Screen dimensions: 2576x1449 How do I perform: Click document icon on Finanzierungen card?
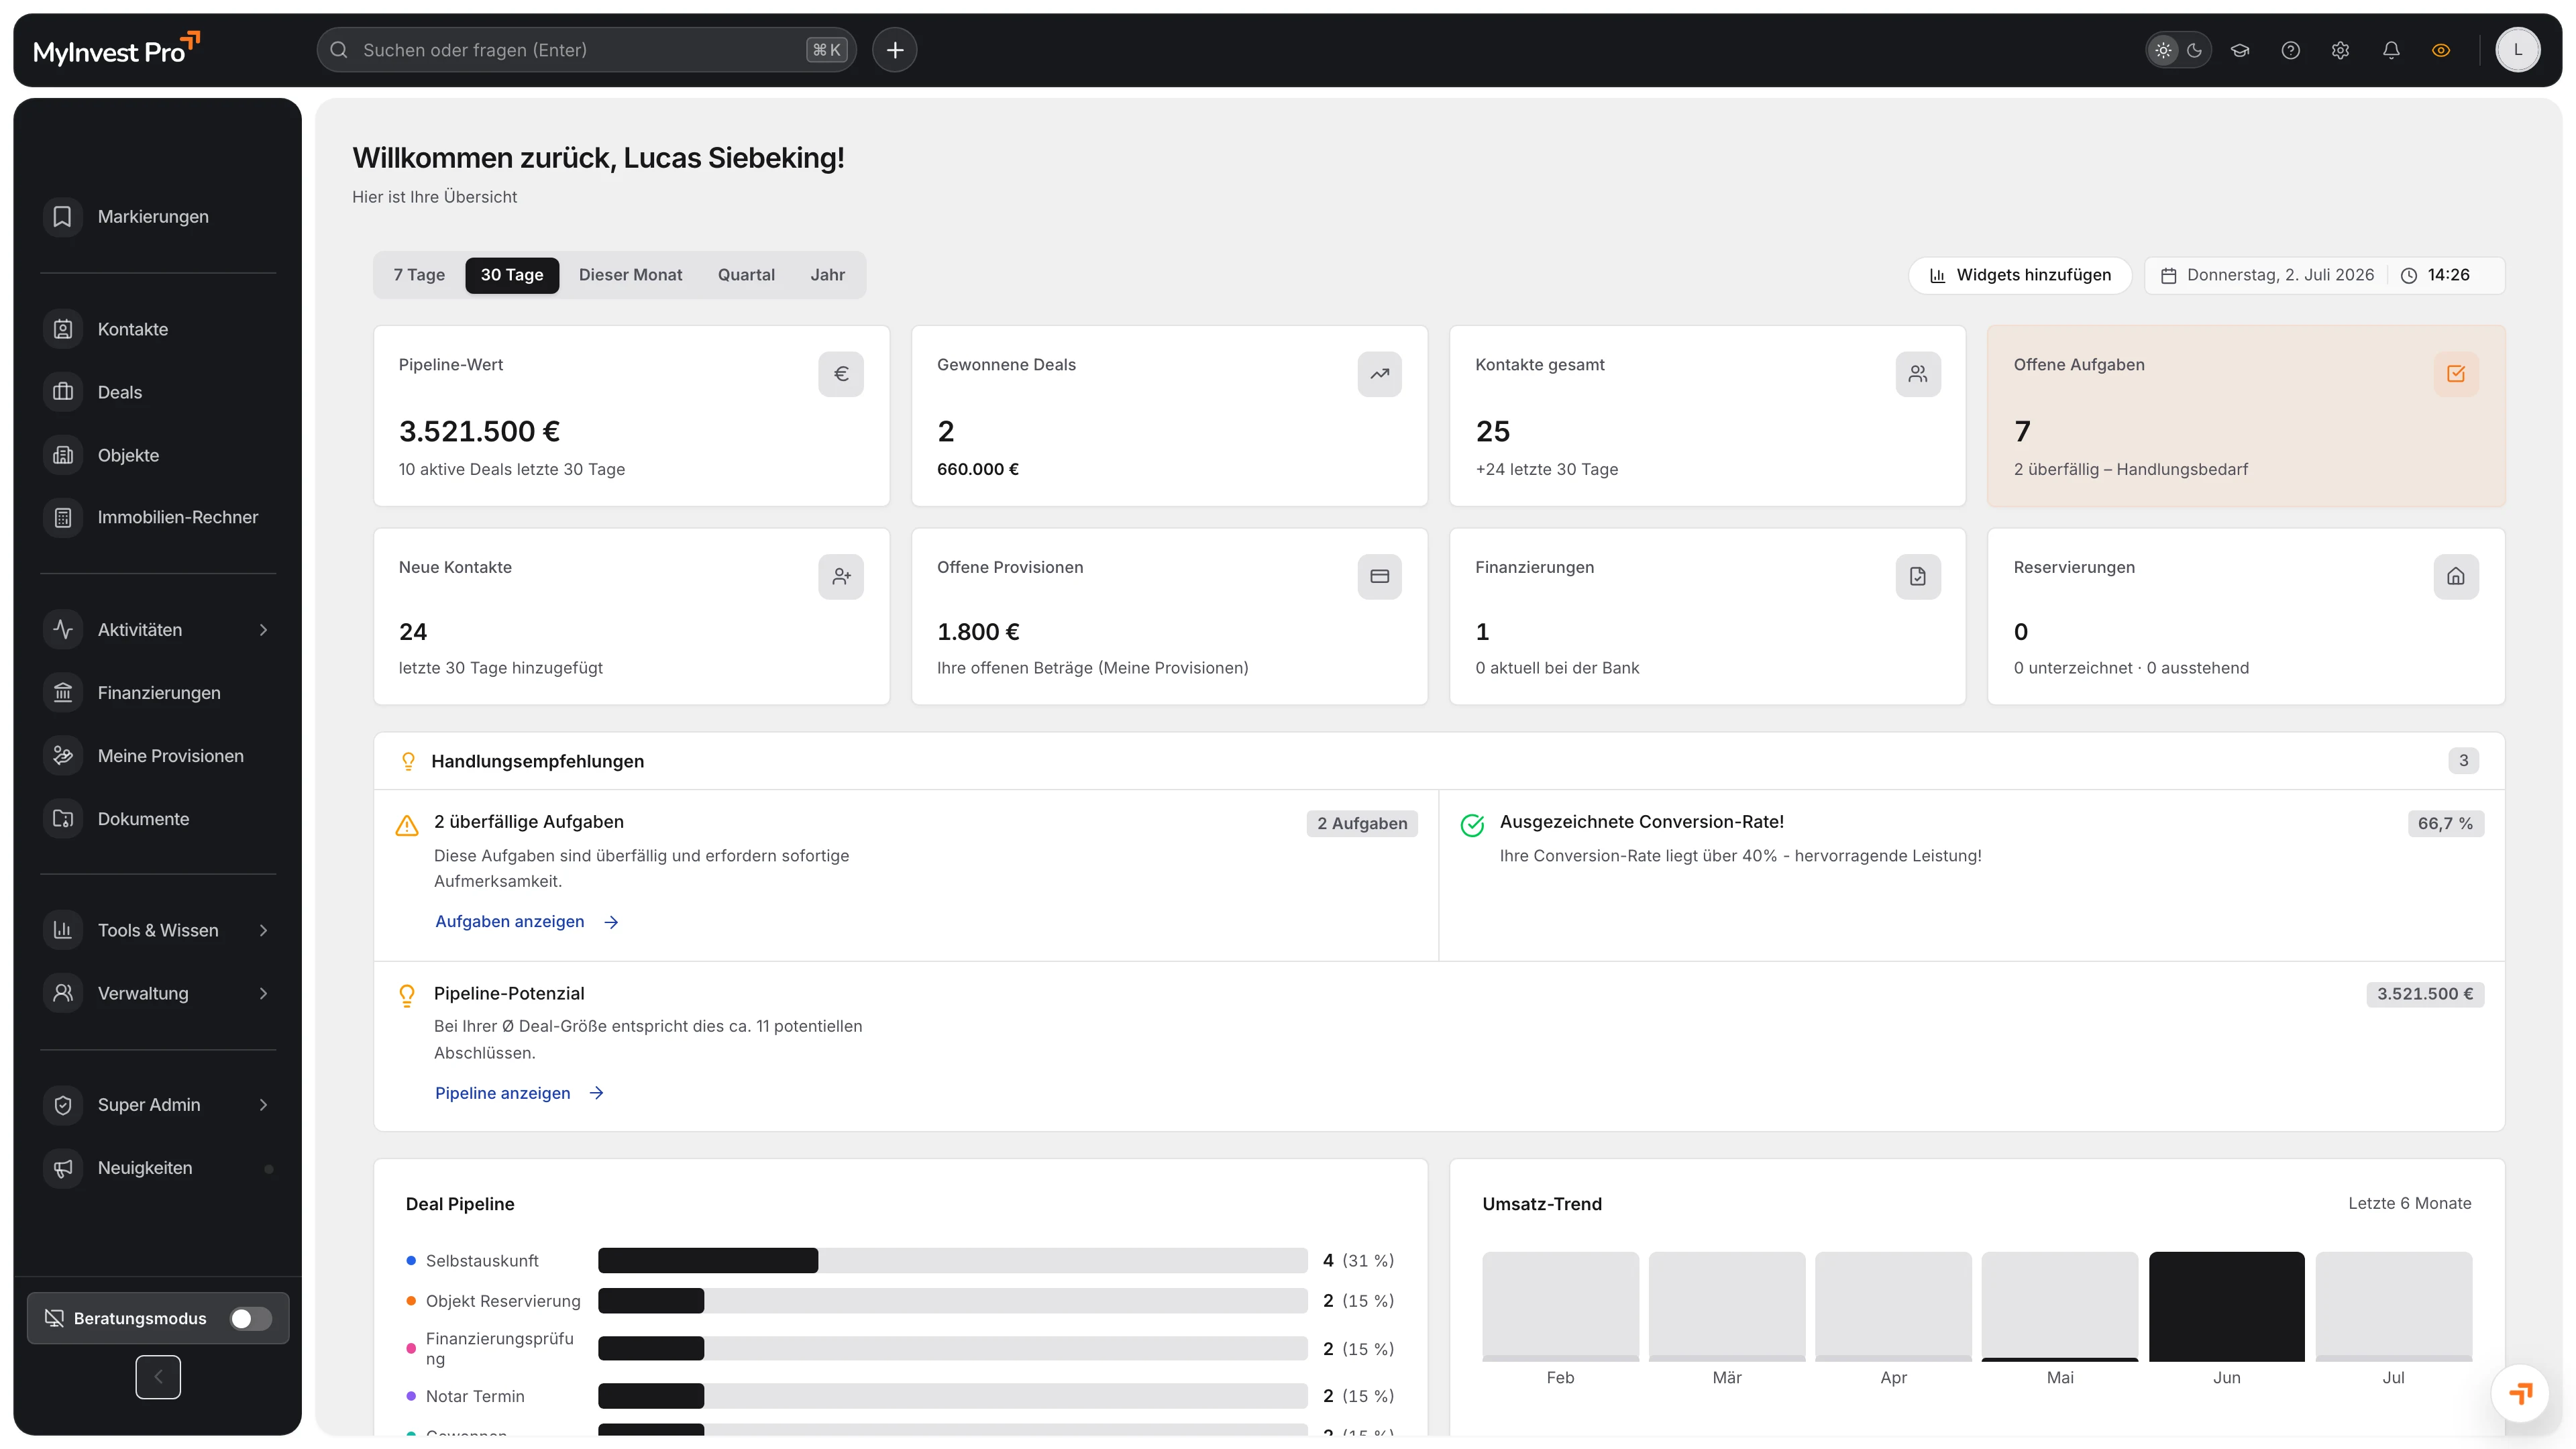[x=1918, y=577]
